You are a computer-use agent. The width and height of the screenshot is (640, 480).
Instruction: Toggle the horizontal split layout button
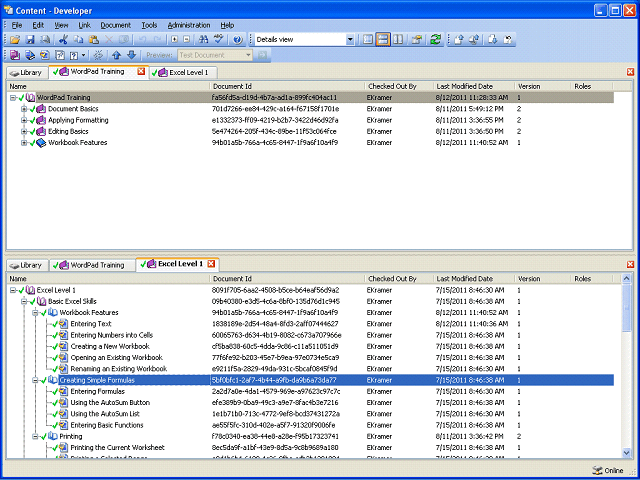click(x=383, y=40)
